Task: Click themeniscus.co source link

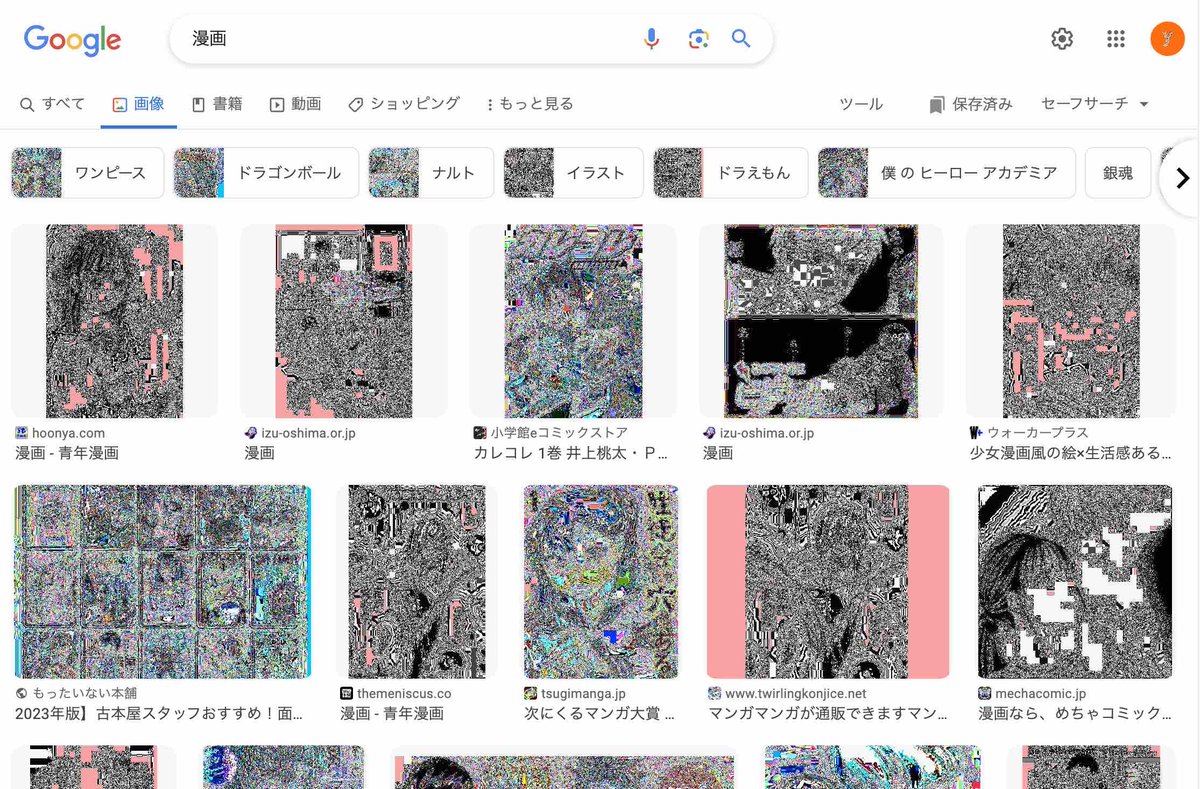Action: (x=404, y=693)
